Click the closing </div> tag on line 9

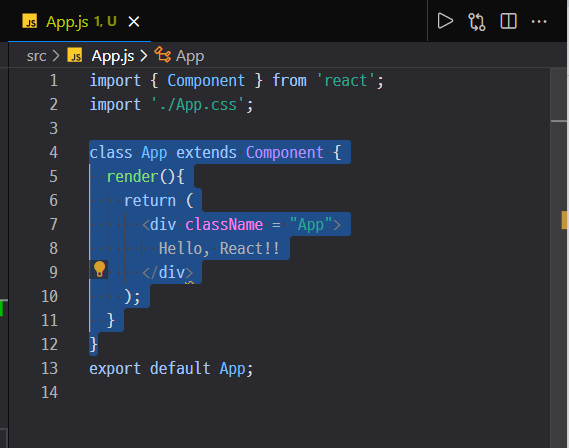[168, 272]
